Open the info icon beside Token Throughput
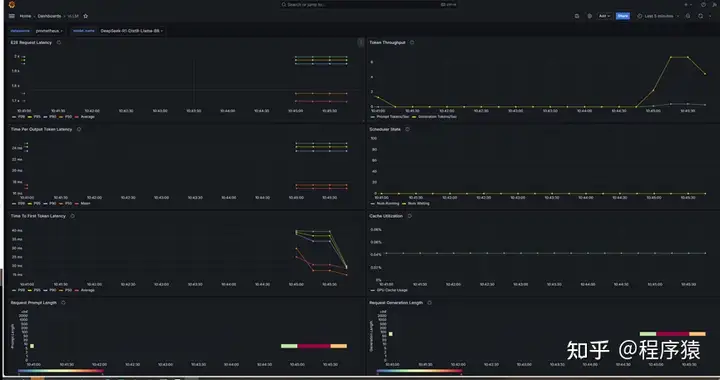 (x=412, y=42)
